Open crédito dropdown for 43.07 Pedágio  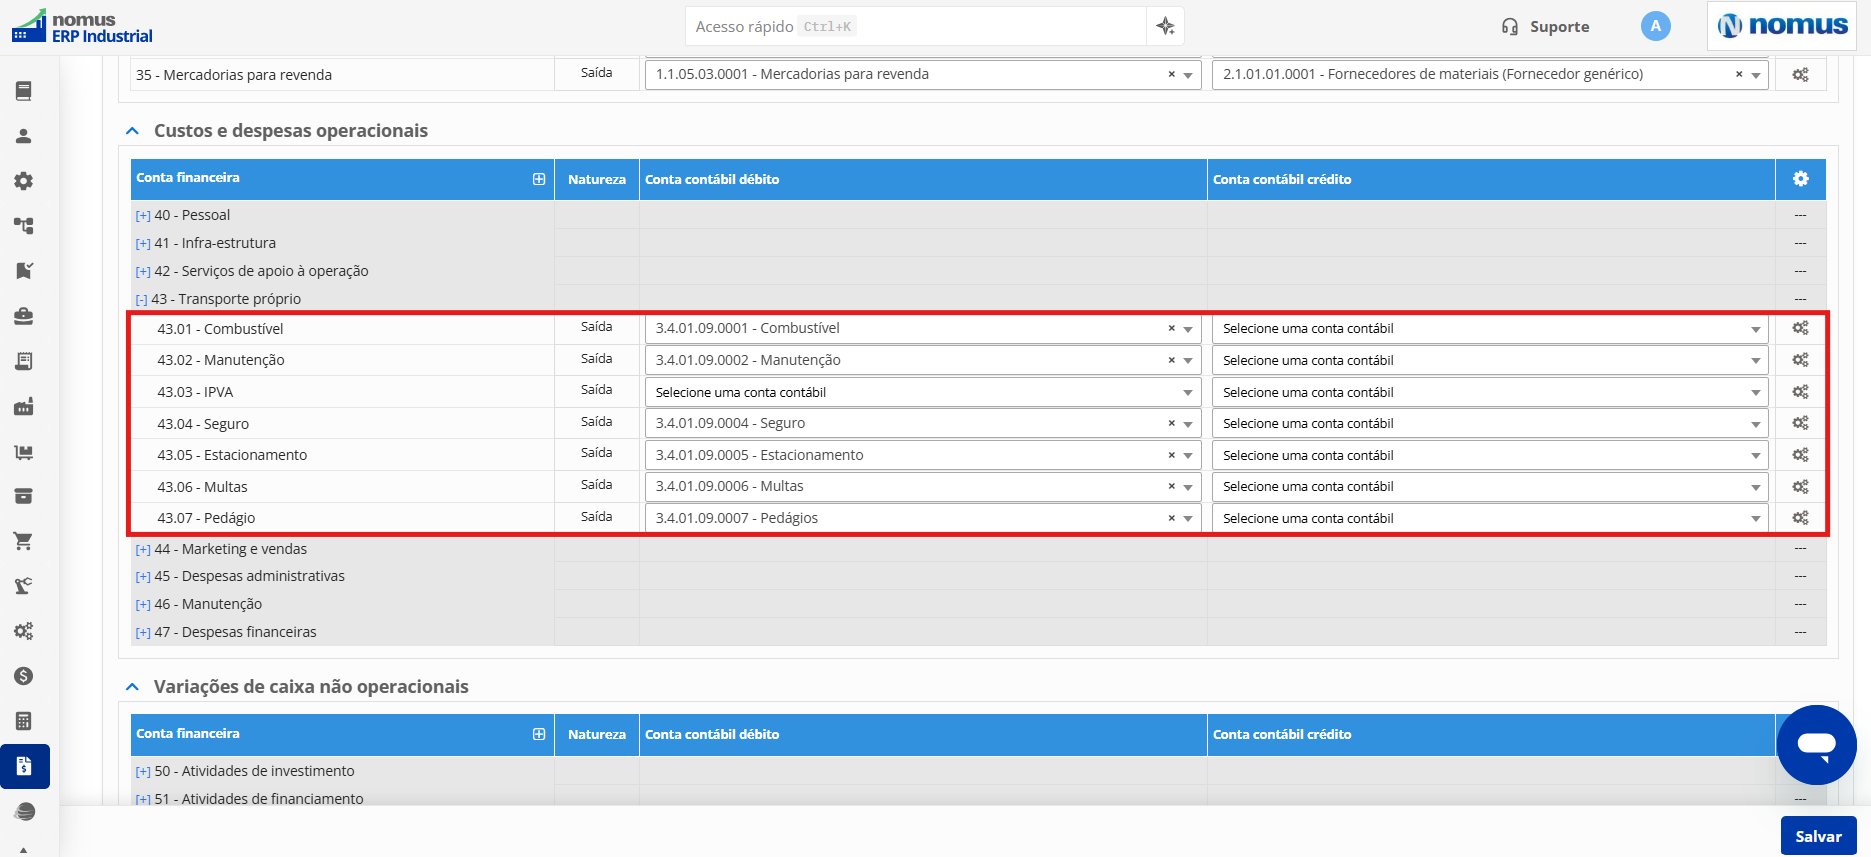[1490, 518]
